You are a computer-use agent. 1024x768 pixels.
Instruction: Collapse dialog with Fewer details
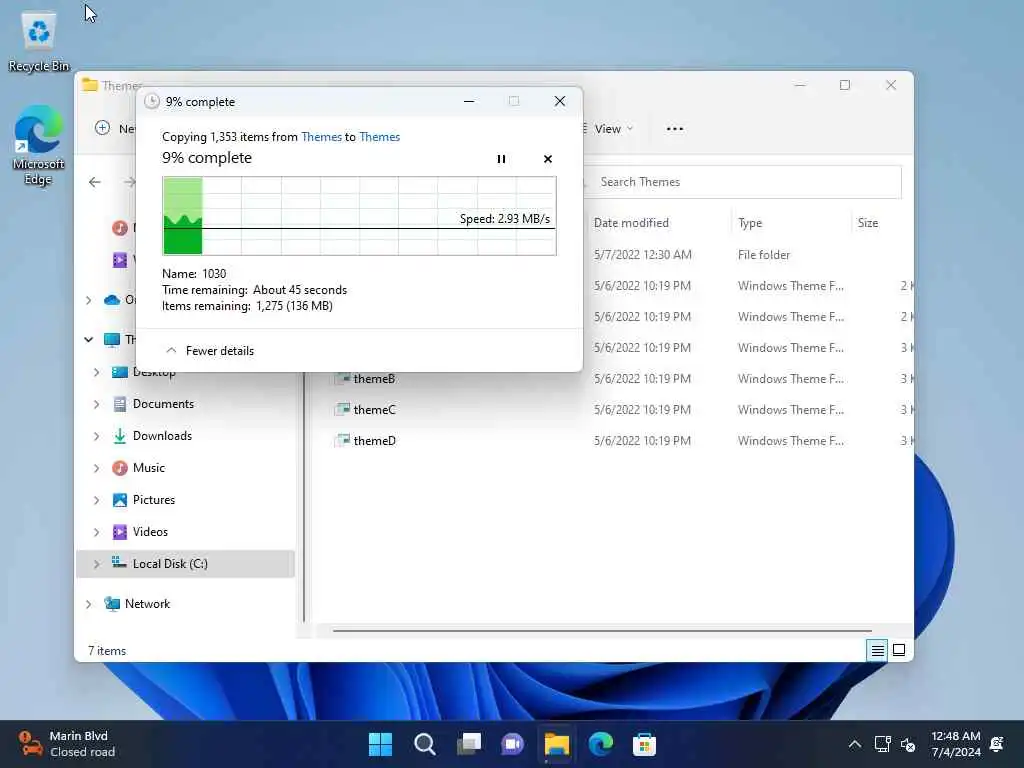[x=210, y=351]
